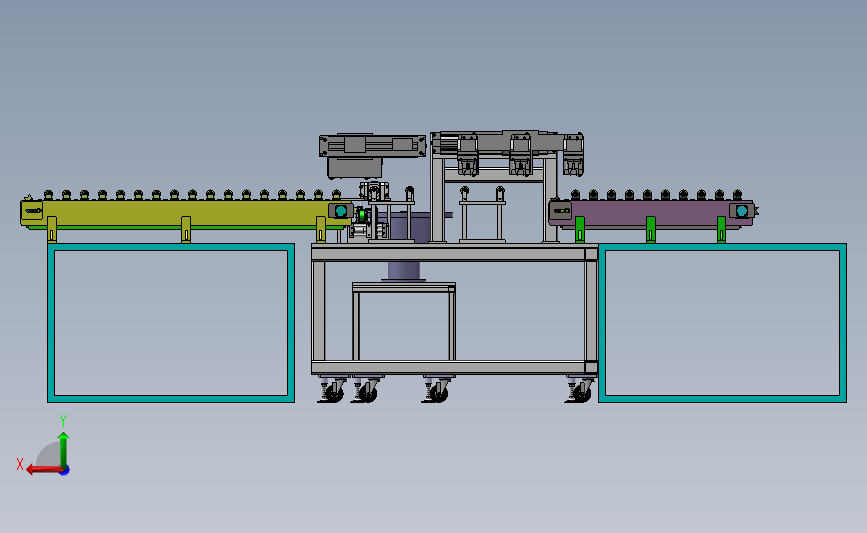Screen dimensions: 867x533
Task: Select the top beam of the right teal frame
Action: pyautogui.click(x=722, y=247)
